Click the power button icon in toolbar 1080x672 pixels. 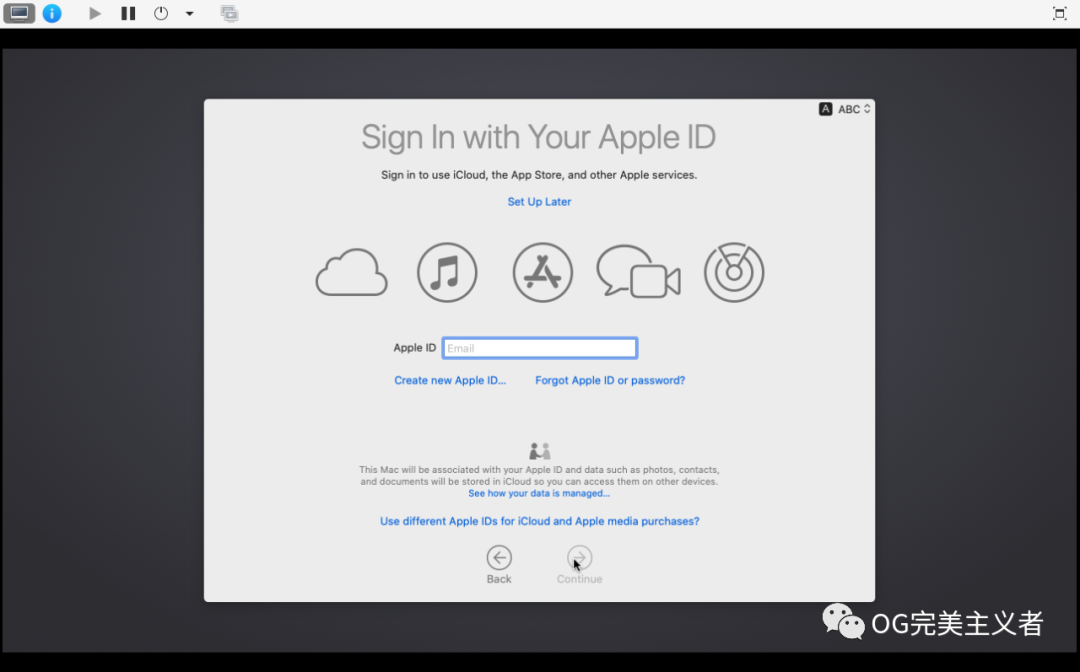(160, 13)
